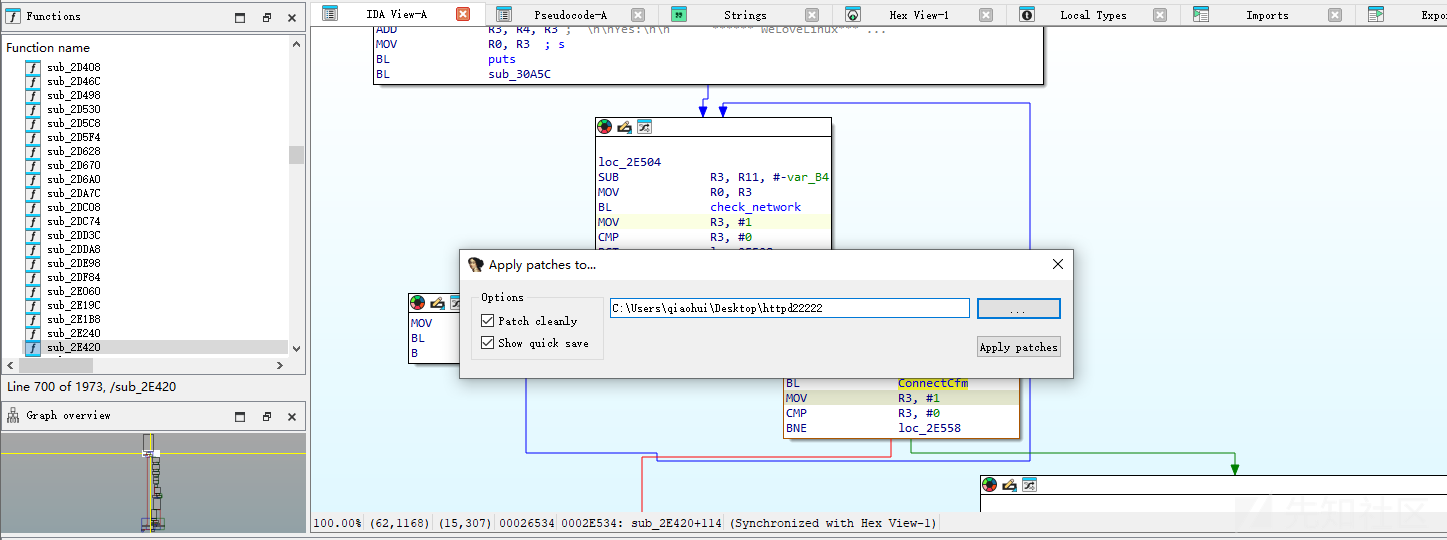This screenshot has width=1447, height=540.
Task: Click the Strings tab icon
Action: [x=679, y=14]
